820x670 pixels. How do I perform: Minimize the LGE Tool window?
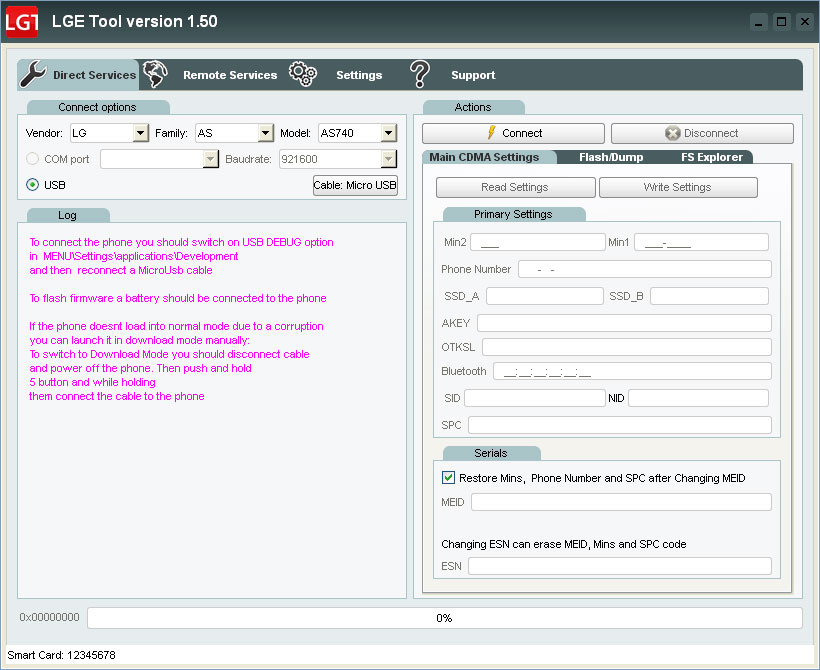tap(759, 22)
